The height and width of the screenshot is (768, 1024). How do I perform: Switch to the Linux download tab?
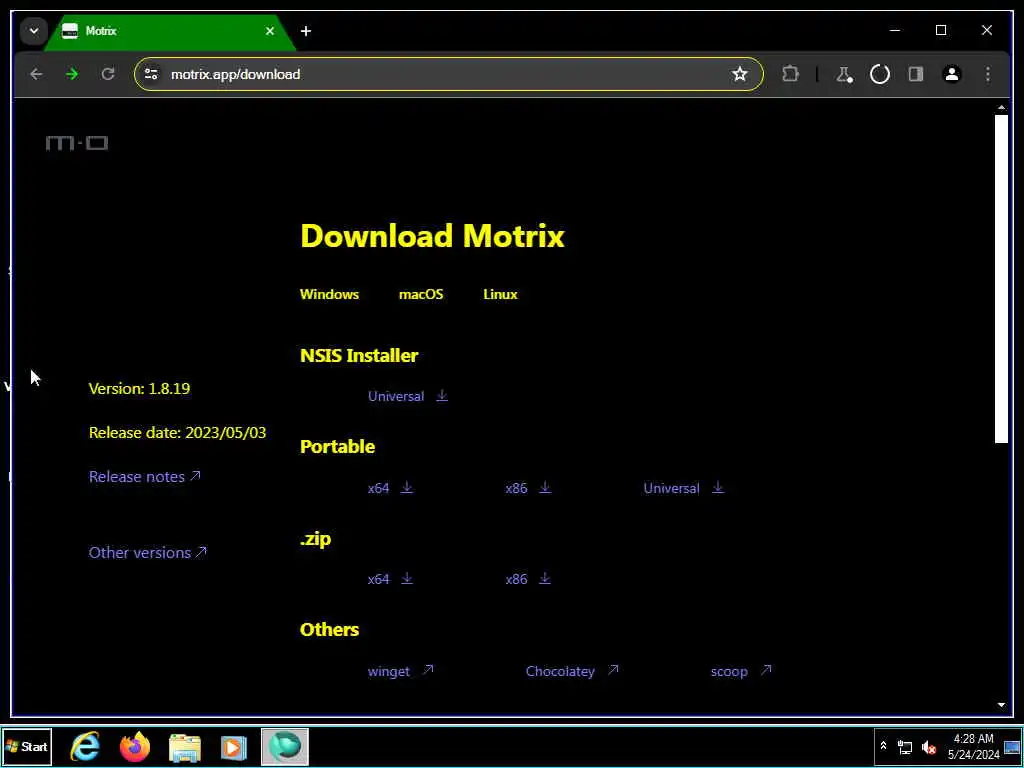500,294
